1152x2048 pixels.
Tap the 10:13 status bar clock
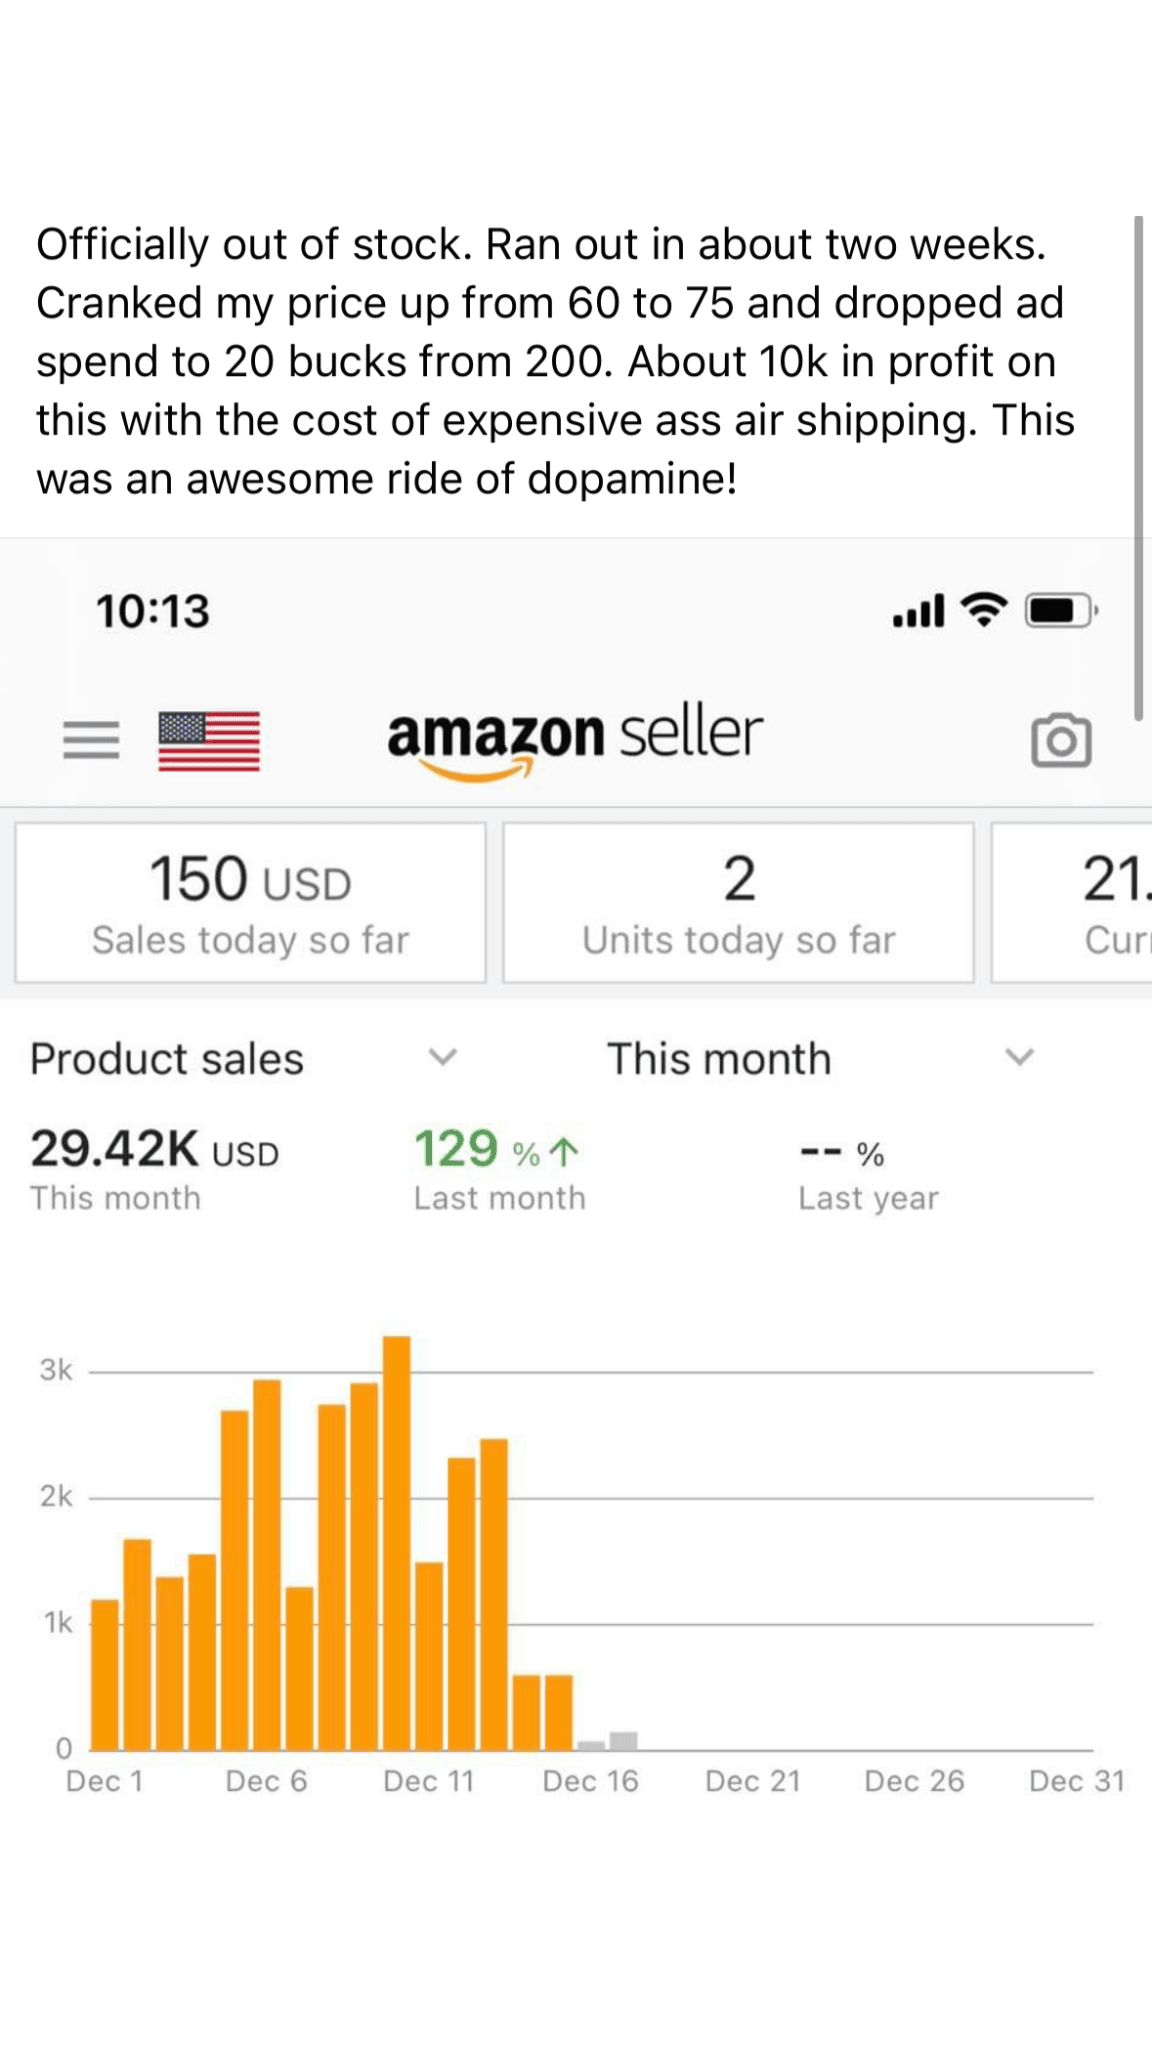coord(153,611)
